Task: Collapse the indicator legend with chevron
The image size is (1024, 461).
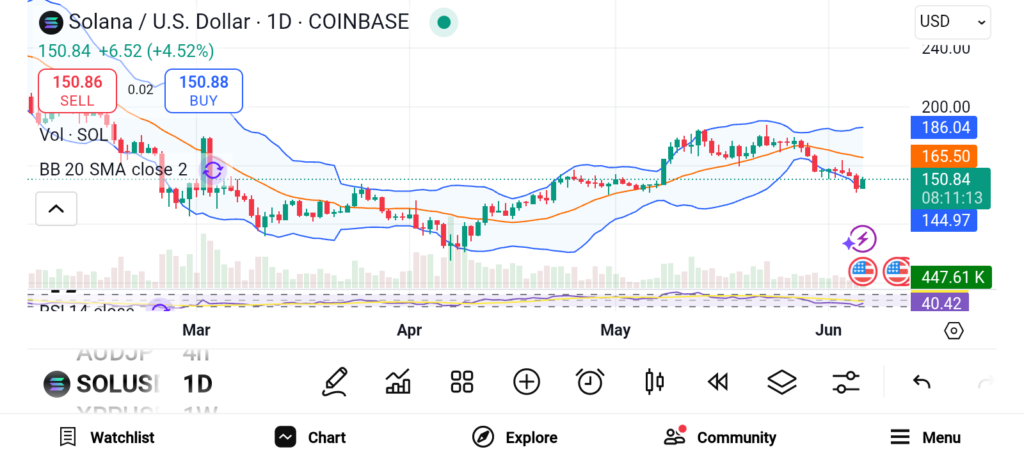Action: click(x=56, y=209)
